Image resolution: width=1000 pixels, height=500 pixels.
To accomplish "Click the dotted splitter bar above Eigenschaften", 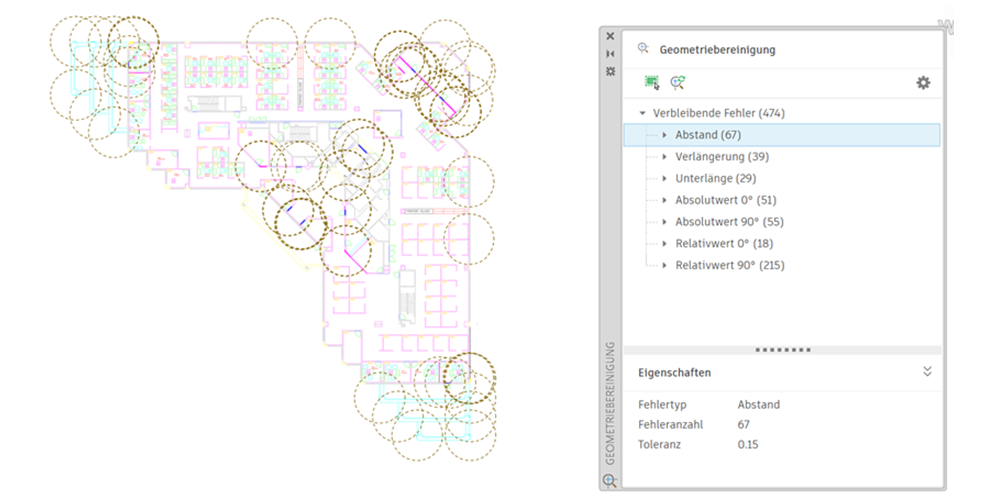I will coord(781,350).
